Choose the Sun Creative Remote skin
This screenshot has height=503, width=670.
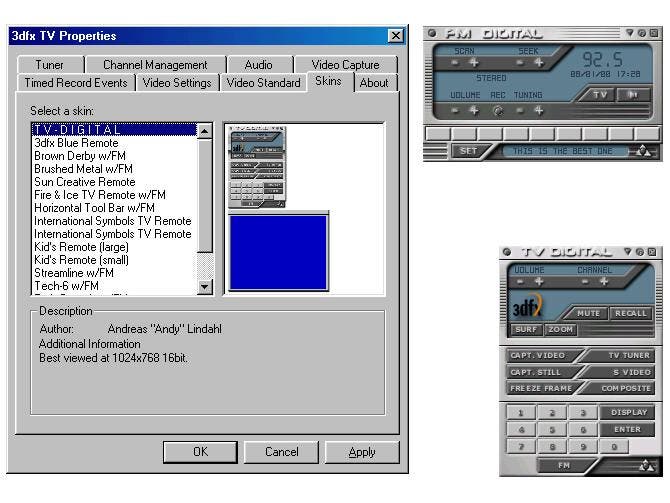coord(115,182)
